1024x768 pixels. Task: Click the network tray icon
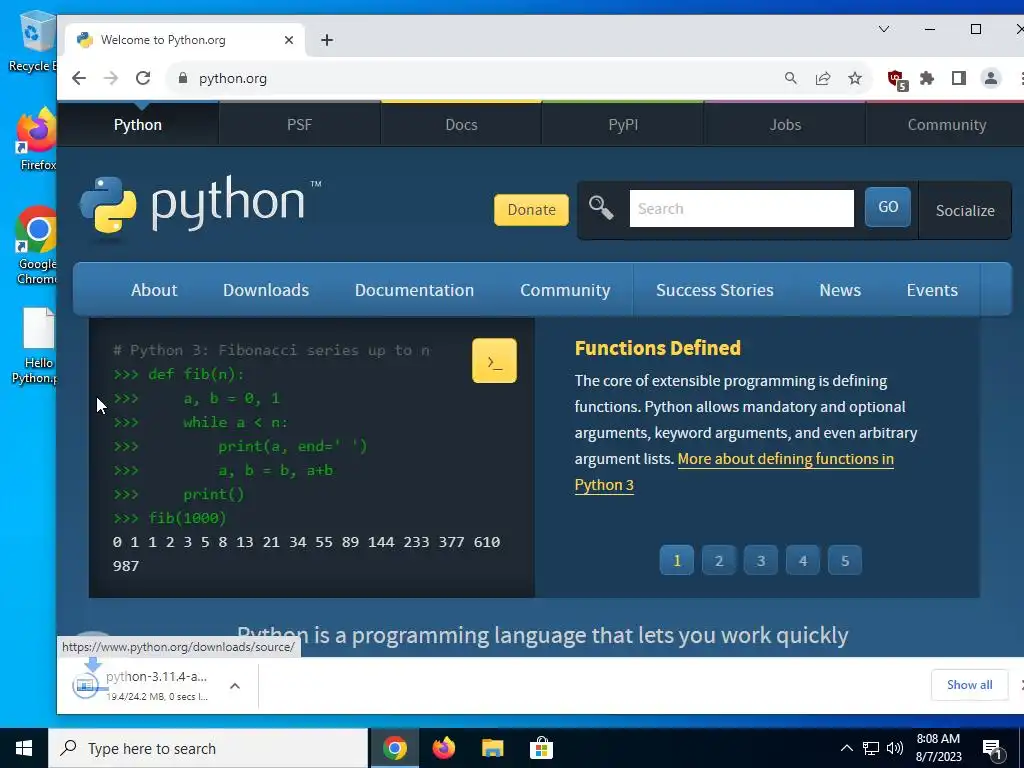pyautogui.click(x=871, y=748)
